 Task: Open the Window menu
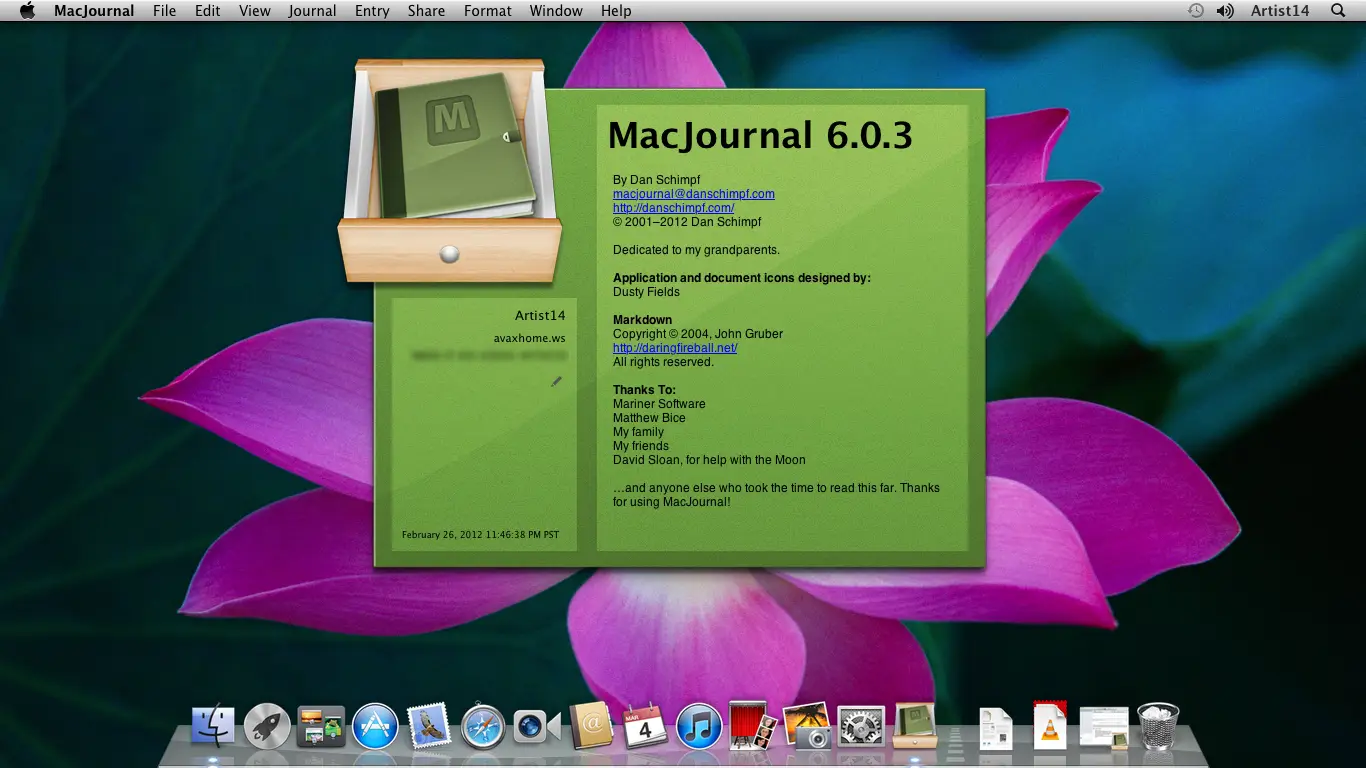click(556, 11)
